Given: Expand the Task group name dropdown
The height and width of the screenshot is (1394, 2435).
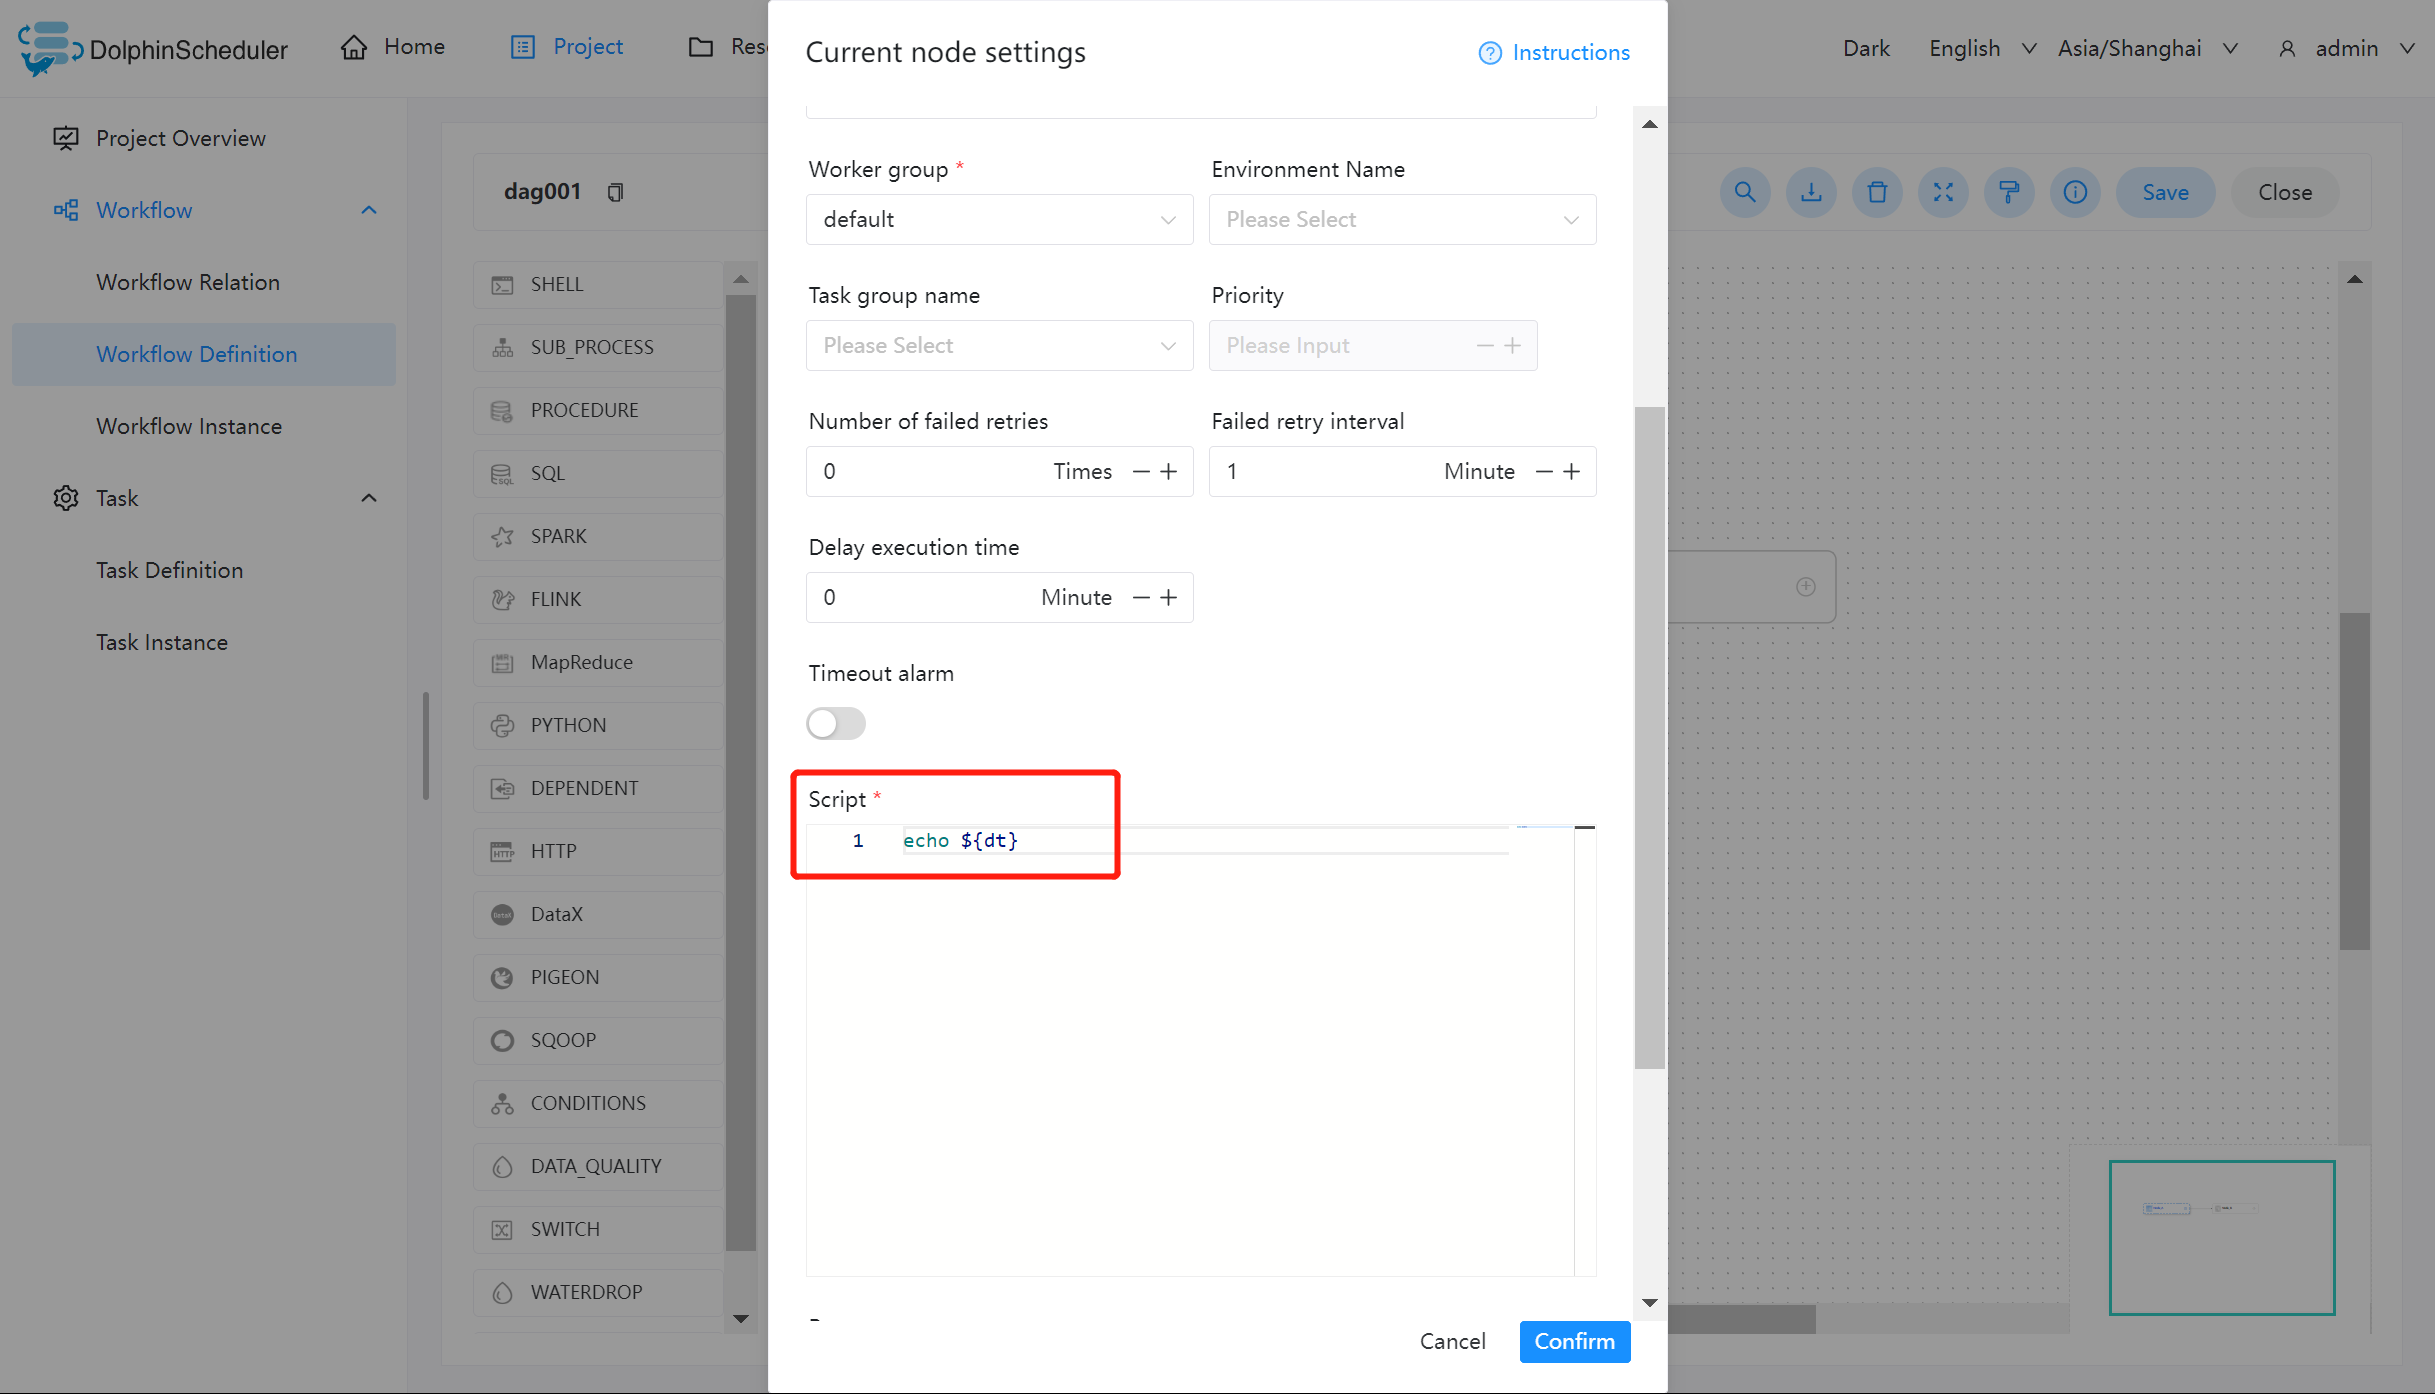Looking at the screenshot, I should pyautogui.click(x=999, y=345).
